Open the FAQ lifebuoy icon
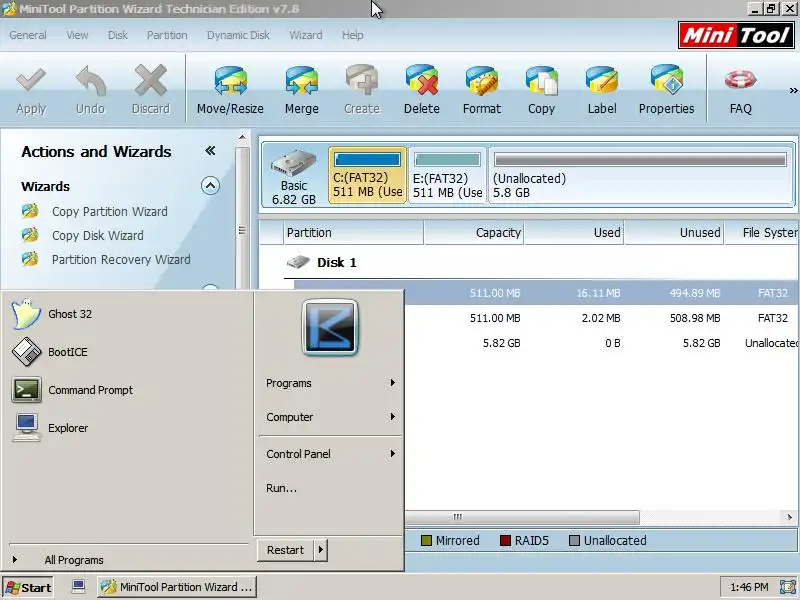The height and width of the screenshot is (600, 800). pos(740,80)
